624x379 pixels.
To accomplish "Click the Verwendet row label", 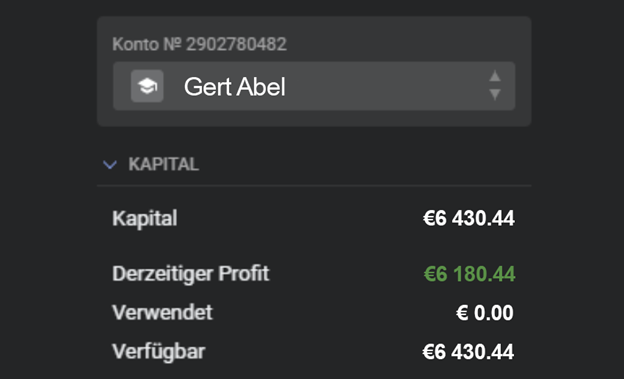I will click(x=162, y=312).
